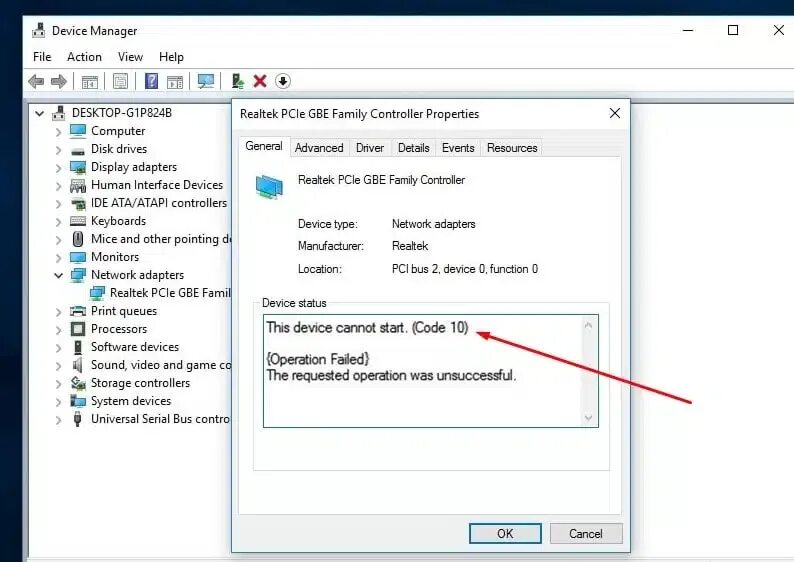
Task: Select Realtek PCIe GBE Family tree item
Action: [170, 293]
